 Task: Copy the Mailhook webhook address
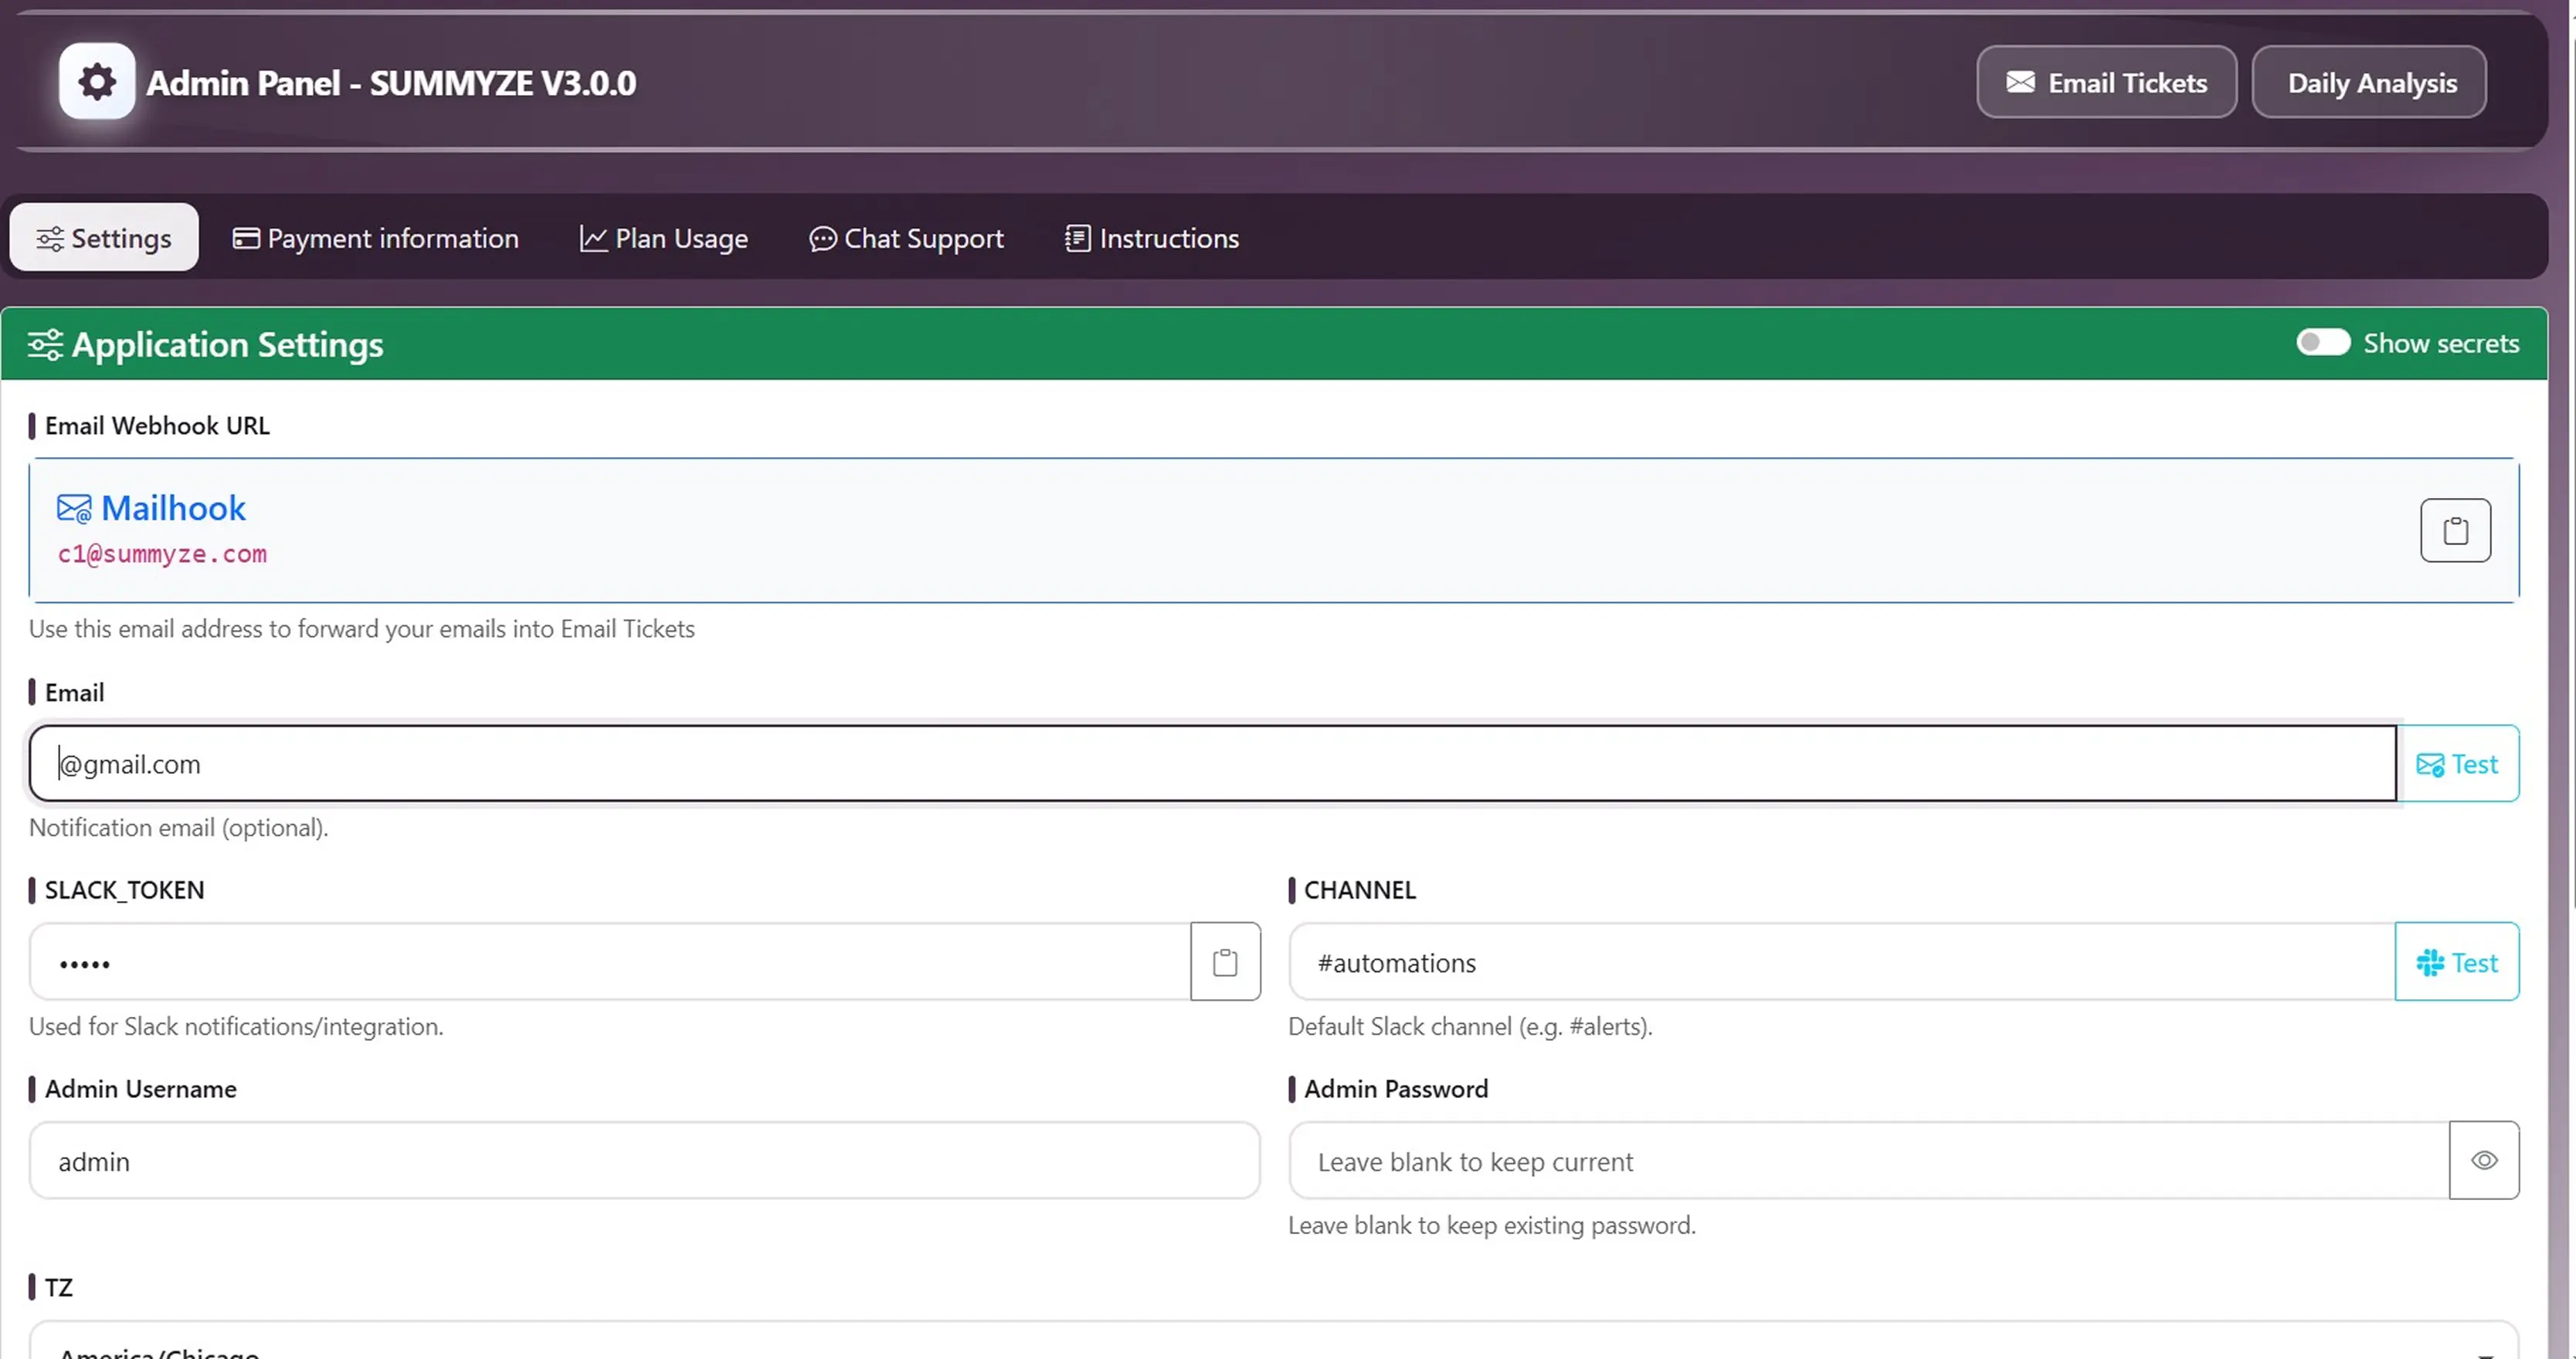coord(2456,530)
